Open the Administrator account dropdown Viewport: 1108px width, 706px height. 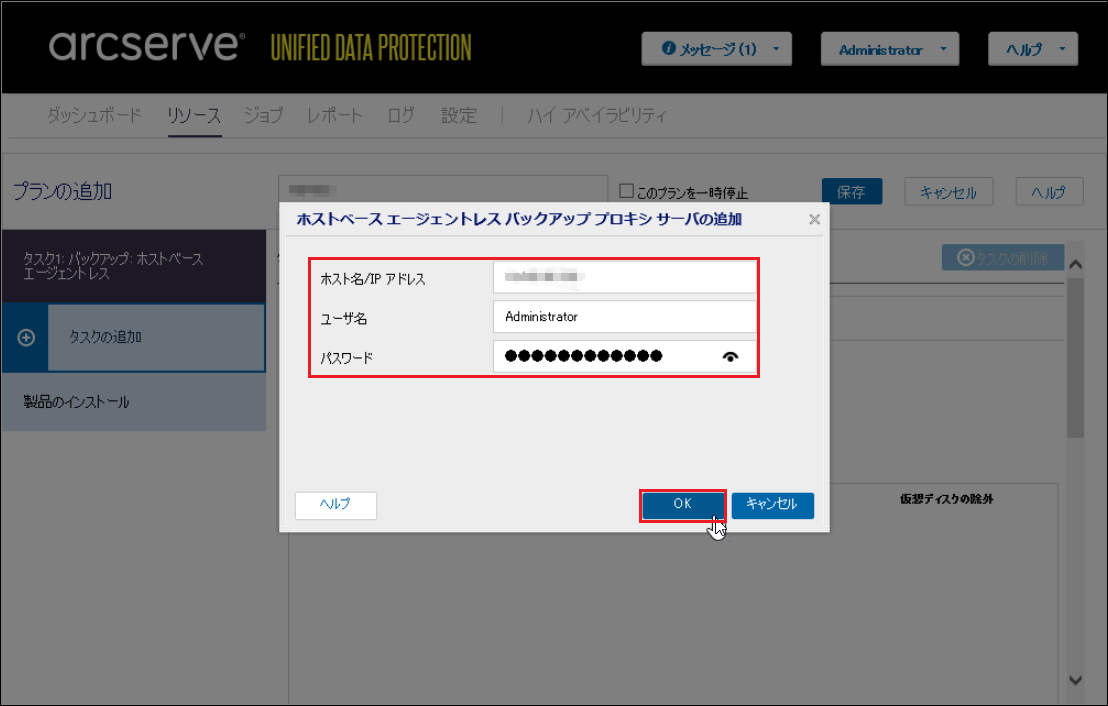[890, 49]
